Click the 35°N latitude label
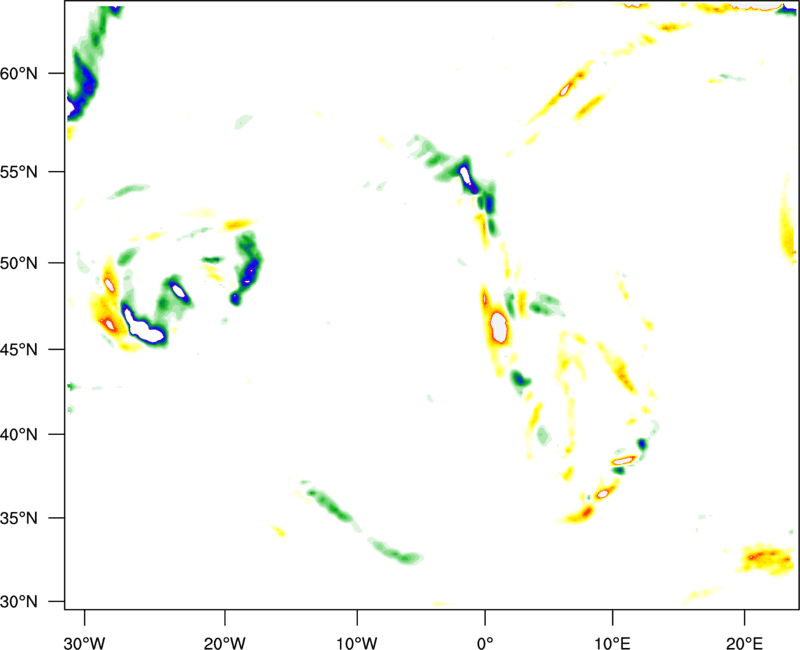This screenshot has height=650, width=800. [x=19, y=518]
